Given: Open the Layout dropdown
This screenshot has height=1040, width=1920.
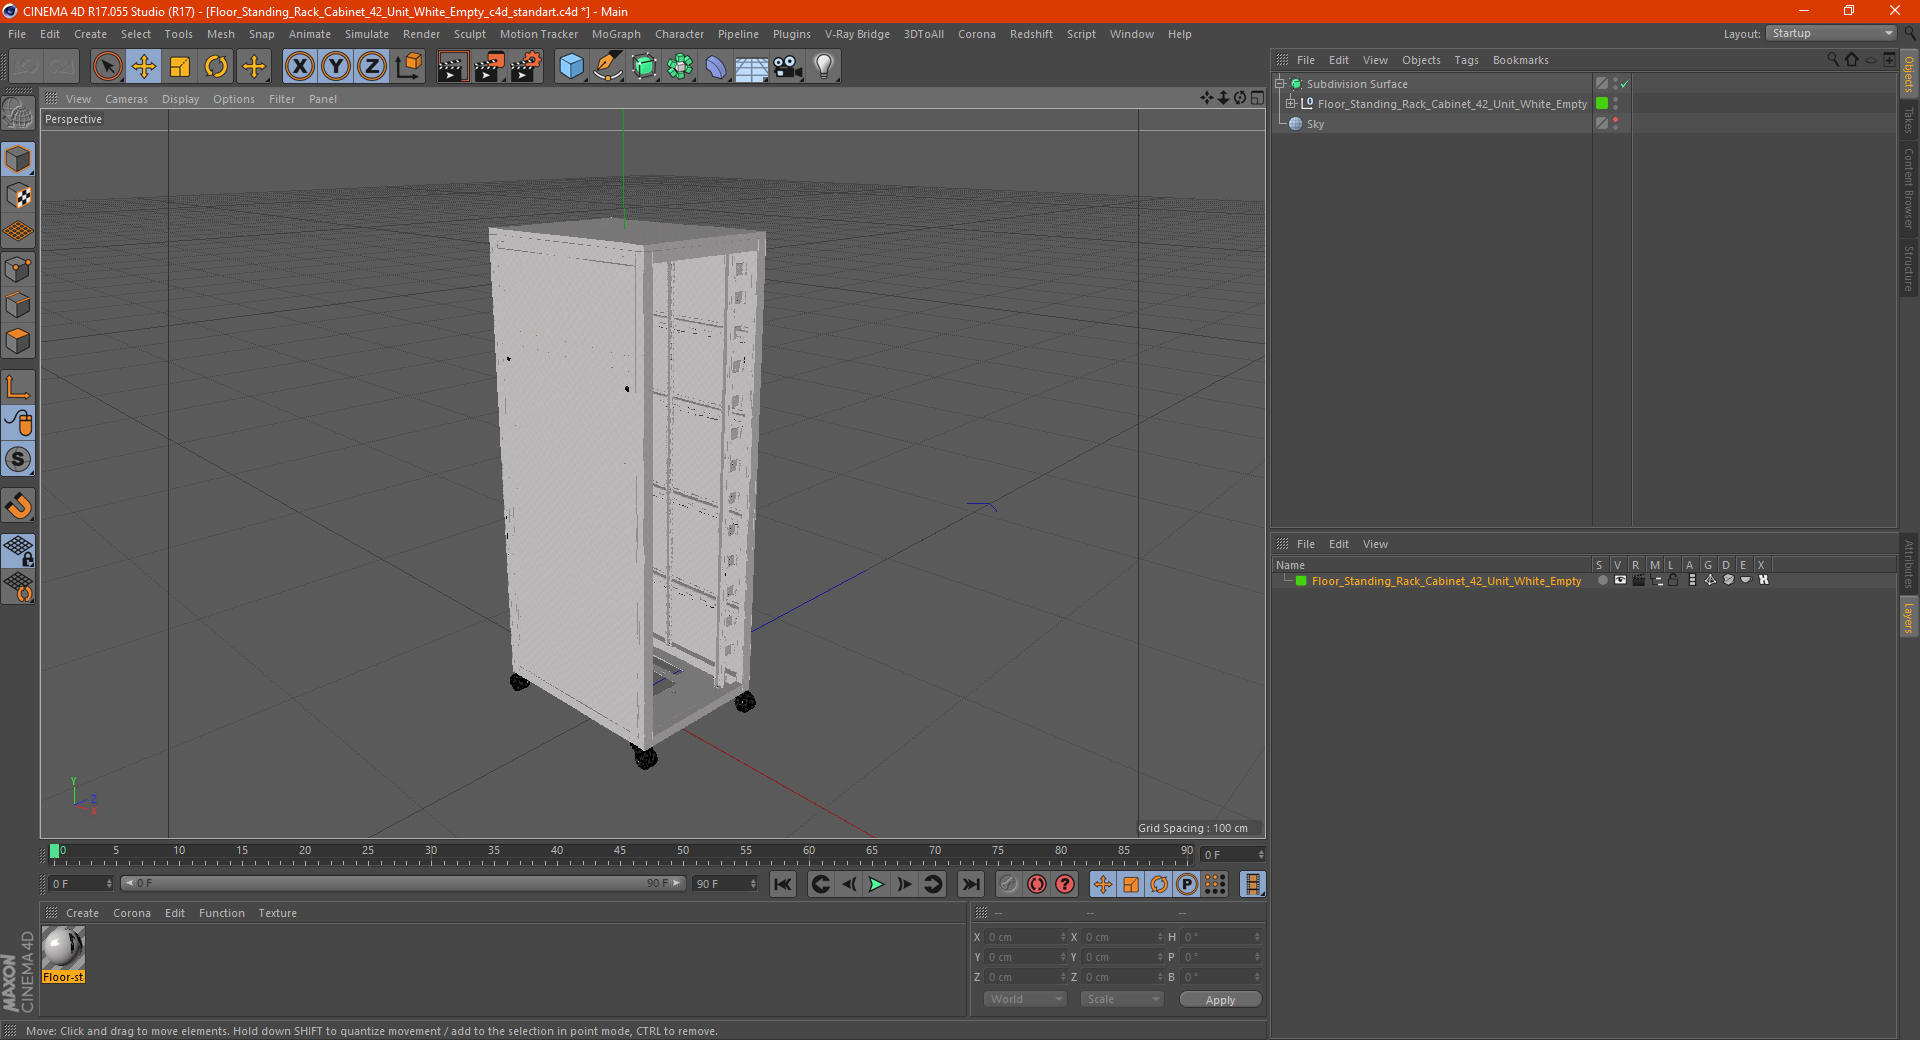Looking at the screenshot, I should point(1831,33).
